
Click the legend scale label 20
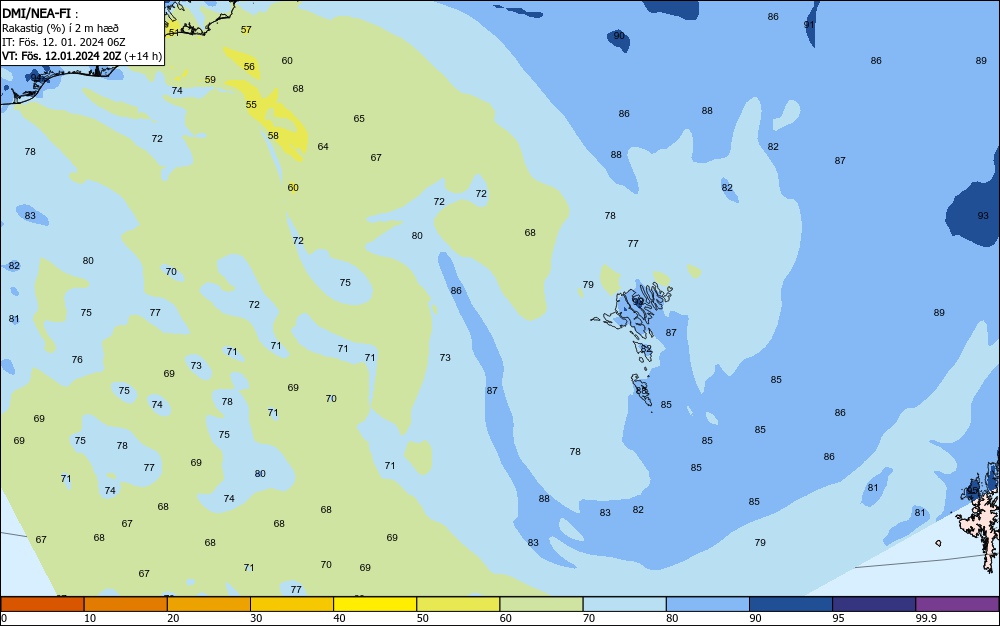(x=173, y=618)
